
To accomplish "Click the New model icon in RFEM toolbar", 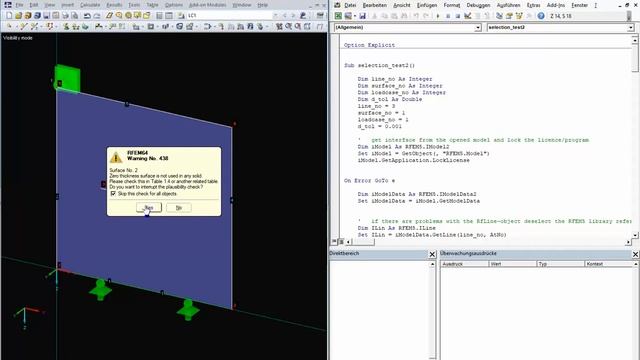I will pos(9,16).
